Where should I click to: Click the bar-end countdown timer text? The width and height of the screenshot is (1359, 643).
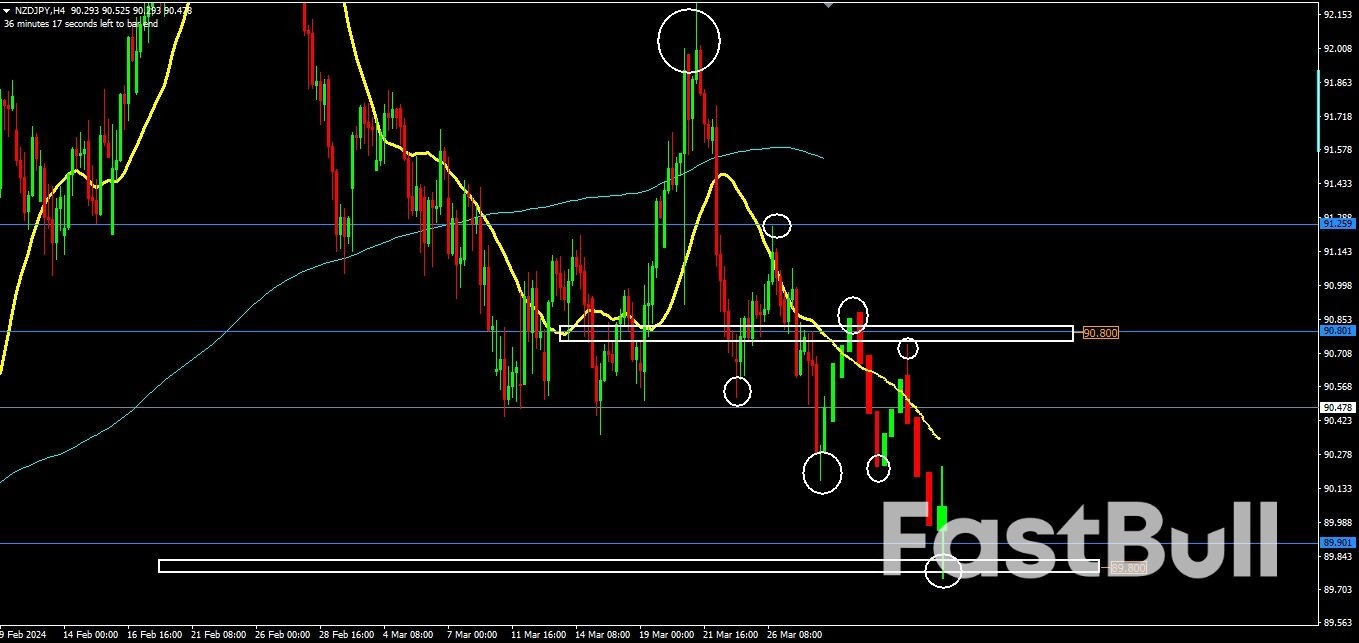(80, 24)
